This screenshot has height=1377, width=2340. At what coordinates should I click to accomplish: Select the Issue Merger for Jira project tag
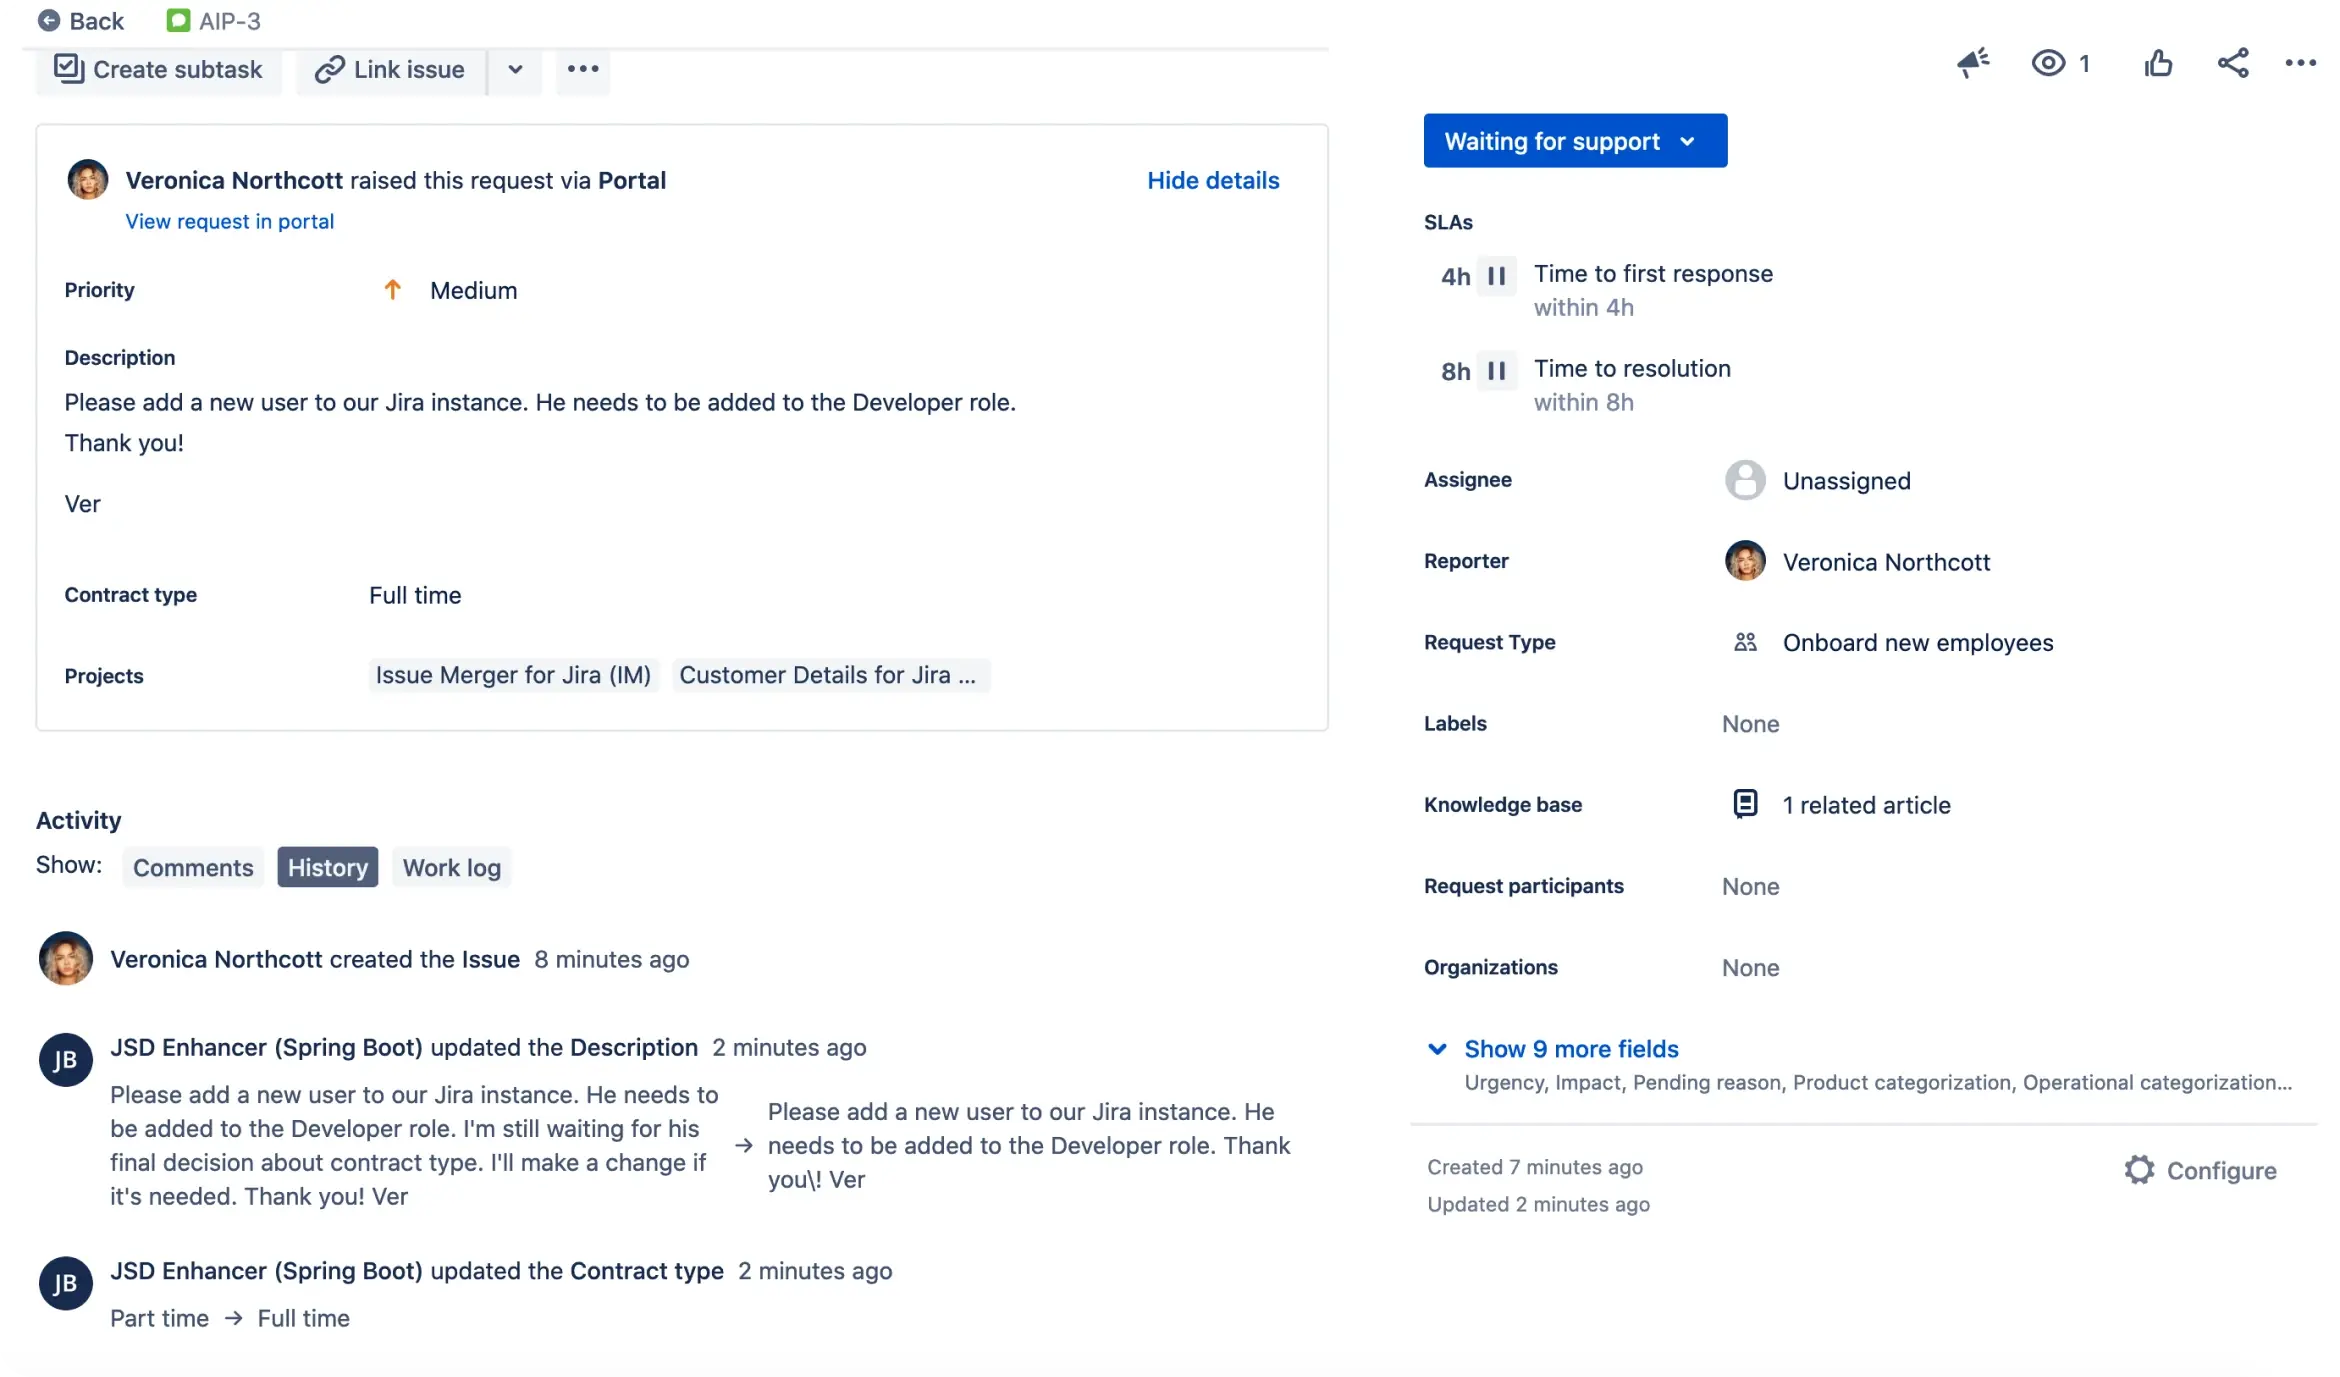(x=513, y=675)
